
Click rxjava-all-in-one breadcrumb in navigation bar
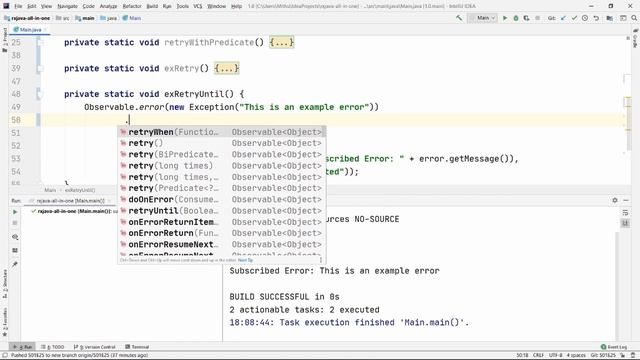[27, 18]
